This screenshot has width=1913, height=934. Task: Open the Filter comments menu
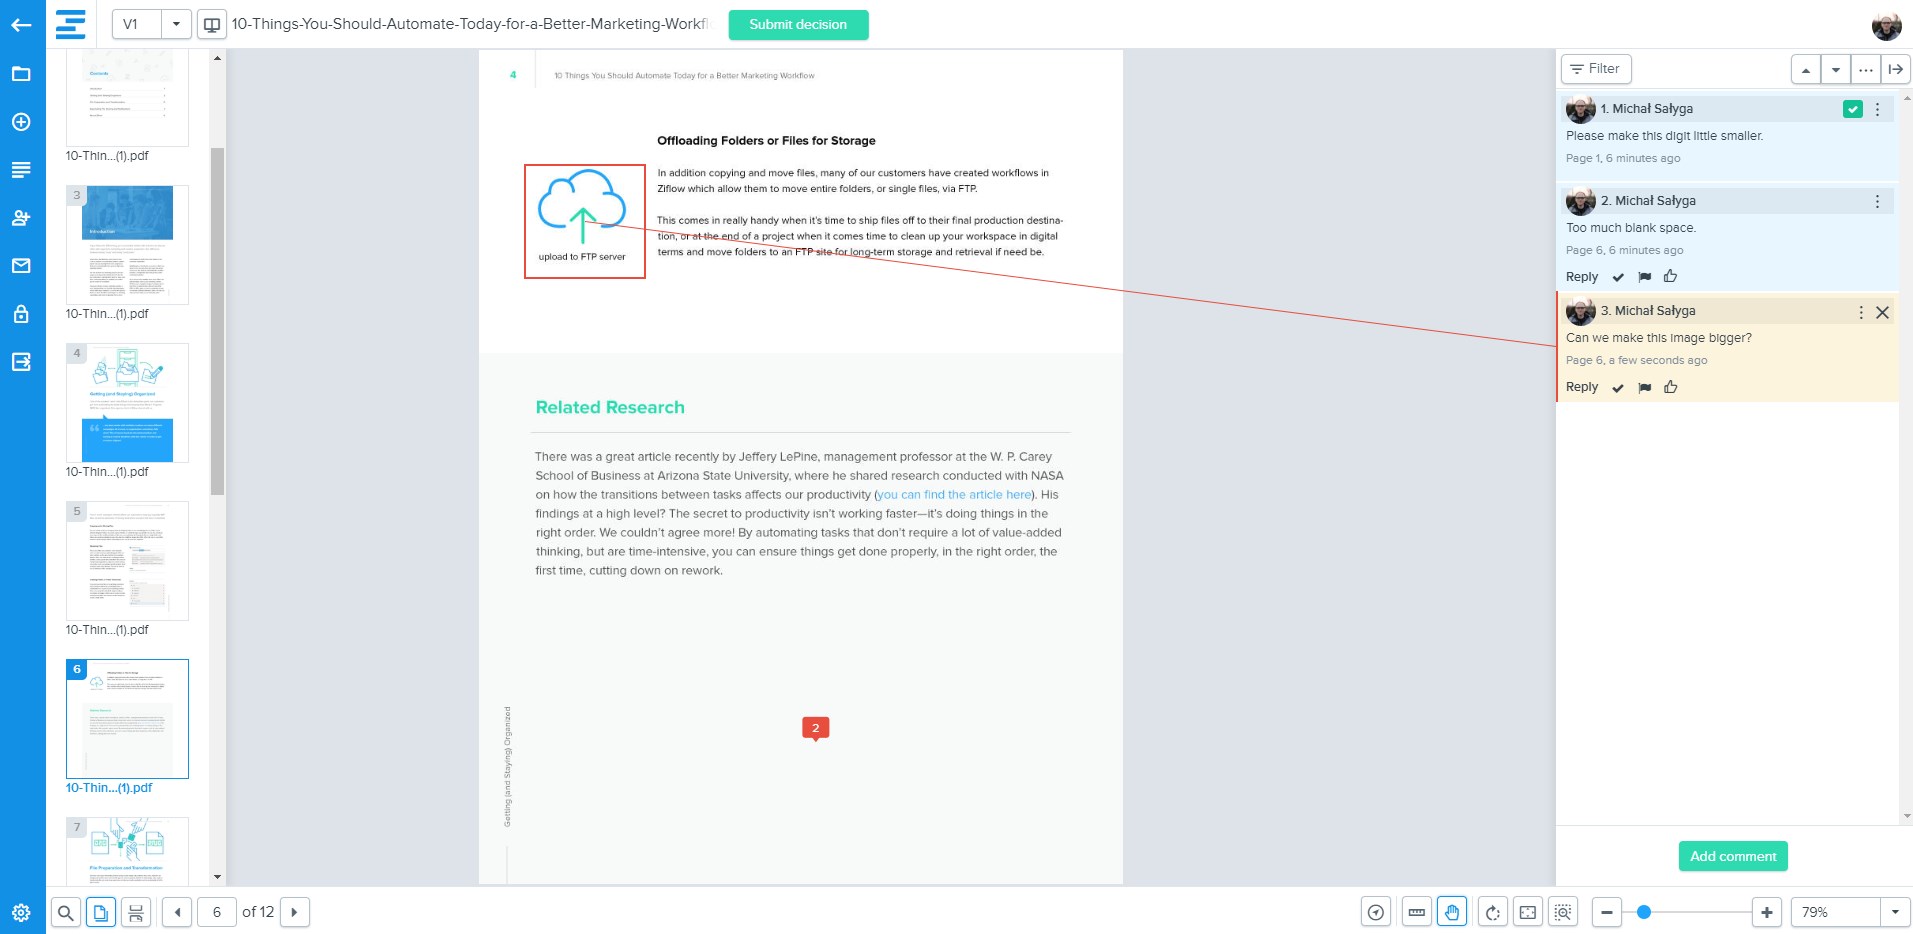click(x=1595, y=69)
